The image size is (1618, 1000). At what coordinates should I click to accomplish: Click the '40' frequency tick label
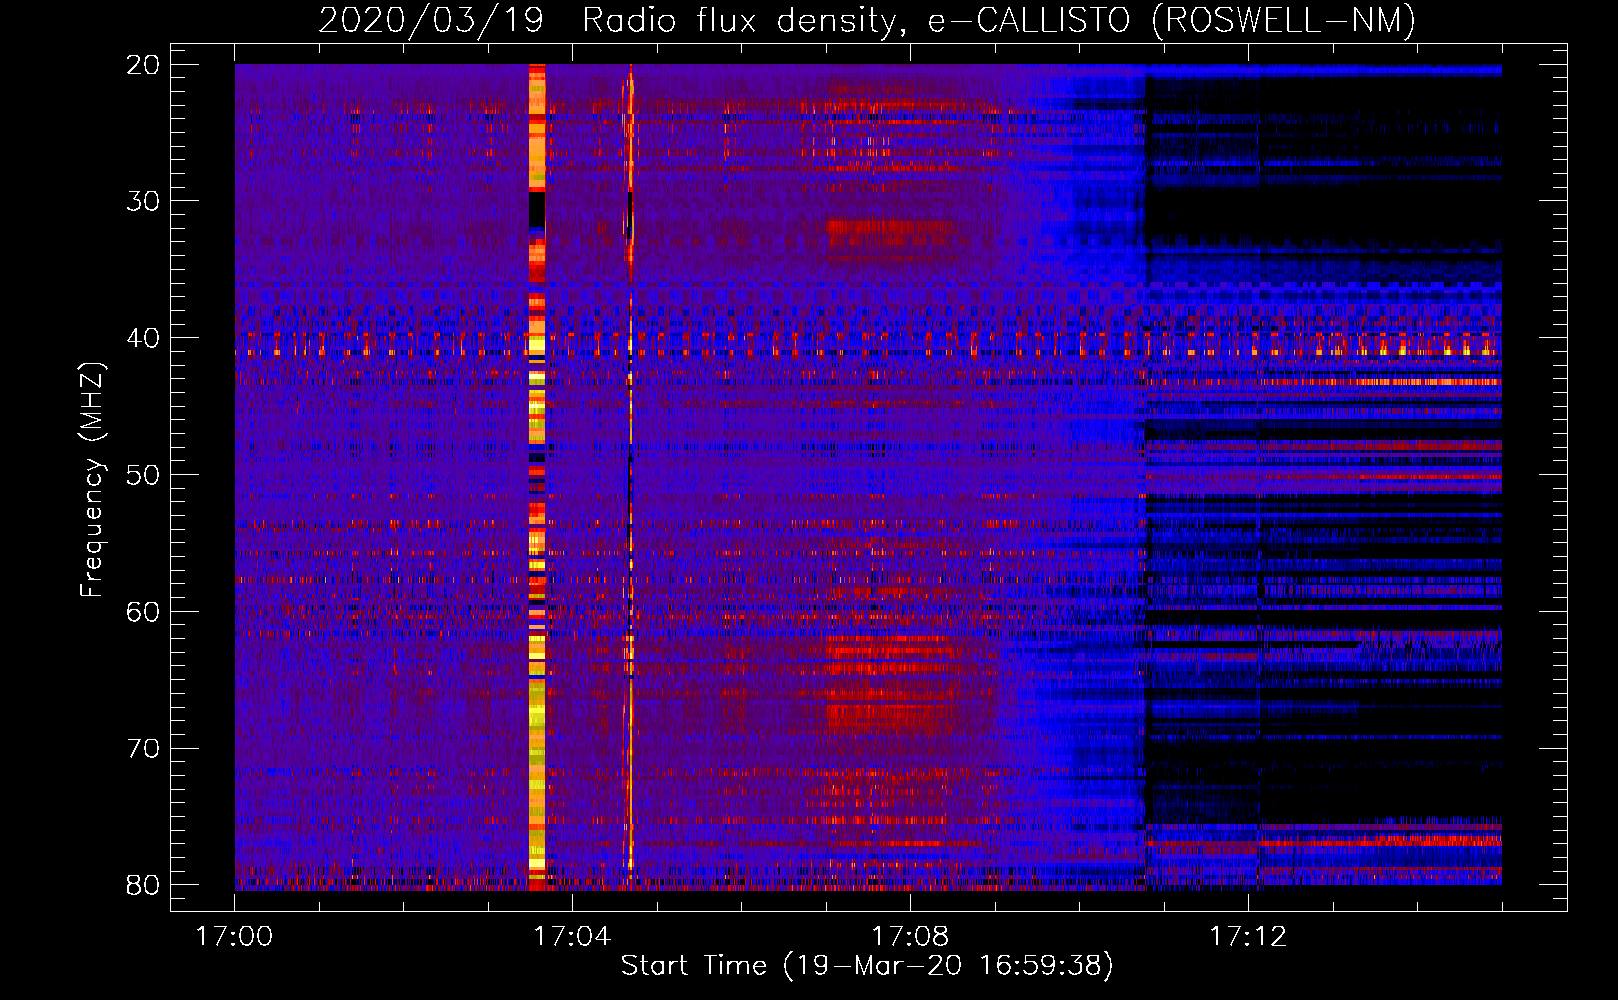[143, 338]
